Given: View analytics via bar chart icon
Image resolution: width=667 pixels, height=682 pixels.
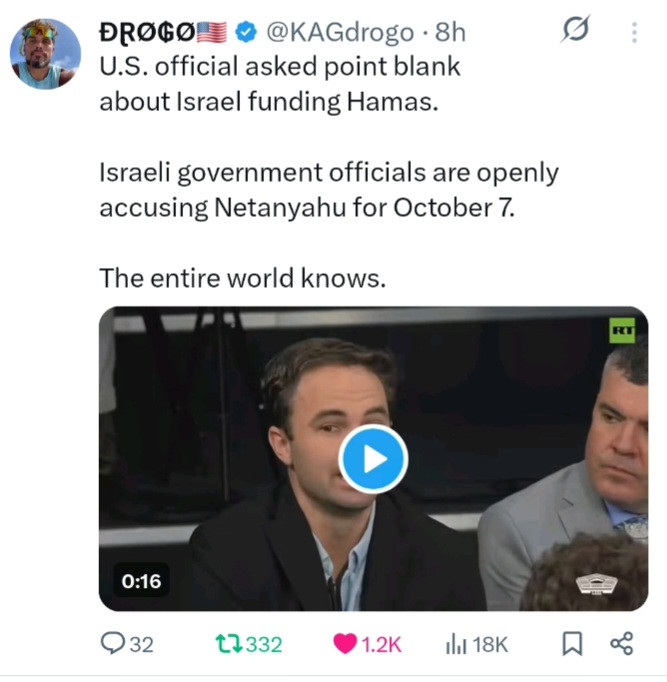Looking at the screenshot, I should [456, 644].
